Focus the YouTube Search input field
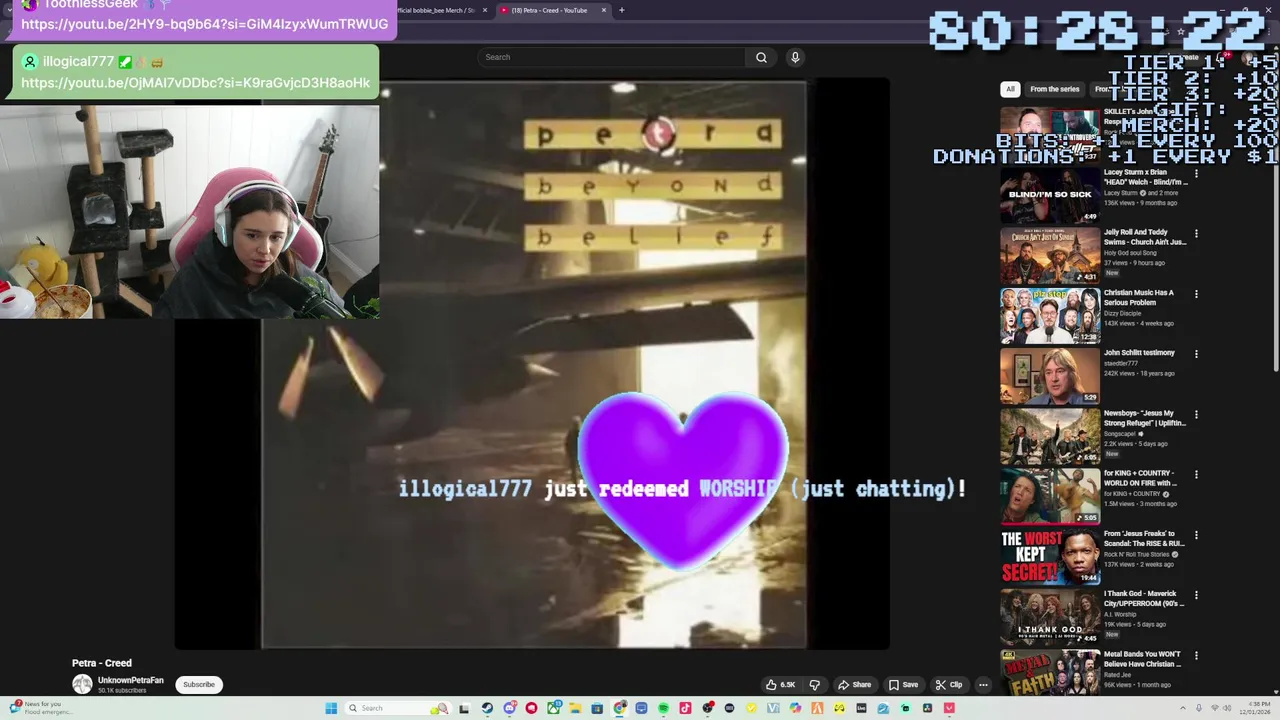This screenshot has width=1280, height=720. 613,57
